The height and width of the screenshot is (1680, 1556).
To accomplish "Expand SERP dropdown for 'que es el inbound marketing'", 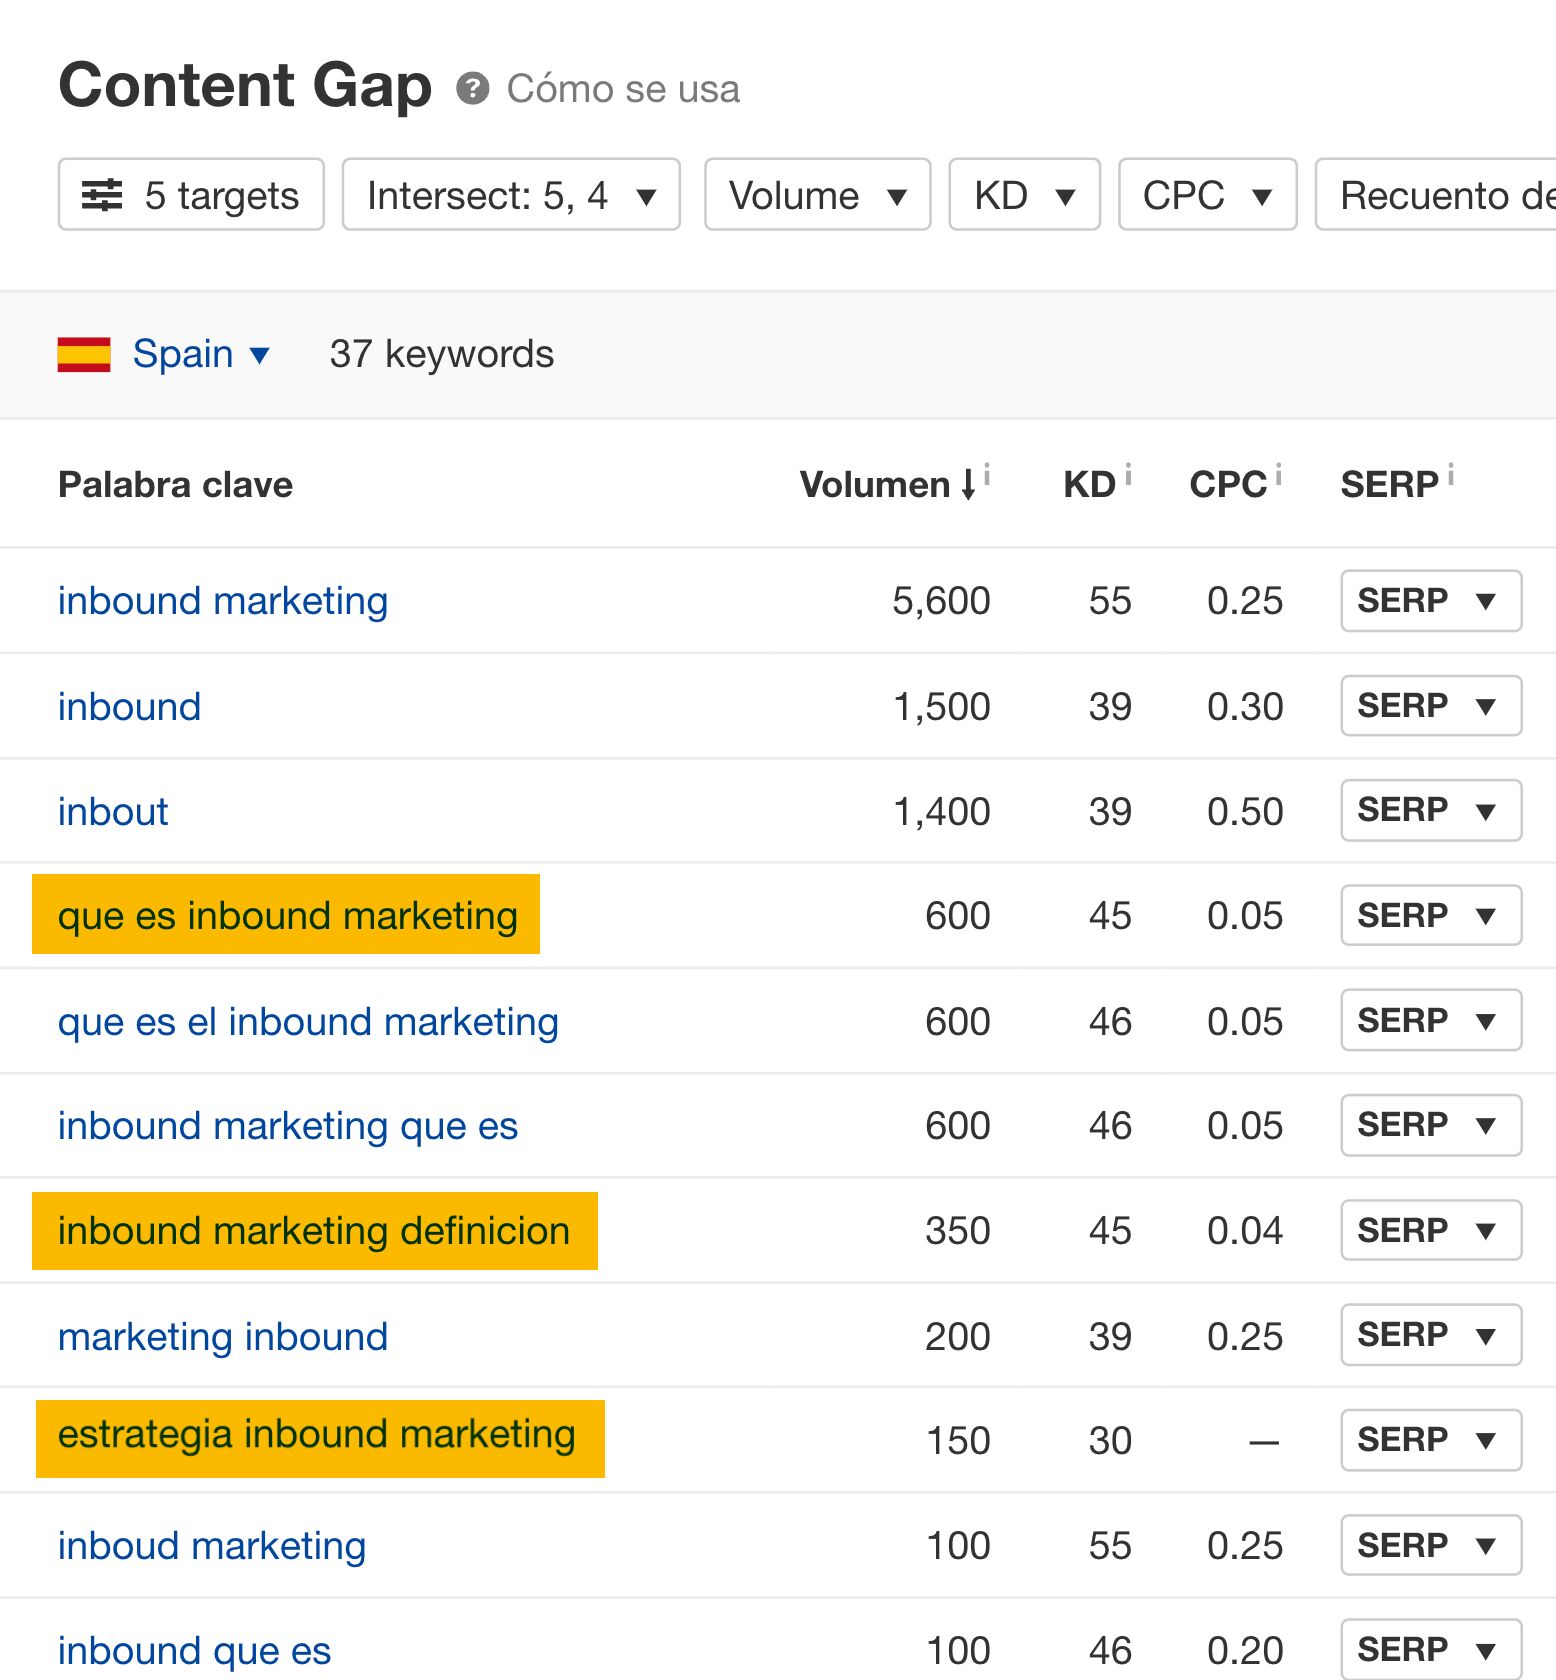I will [x=1431, y=1020].
